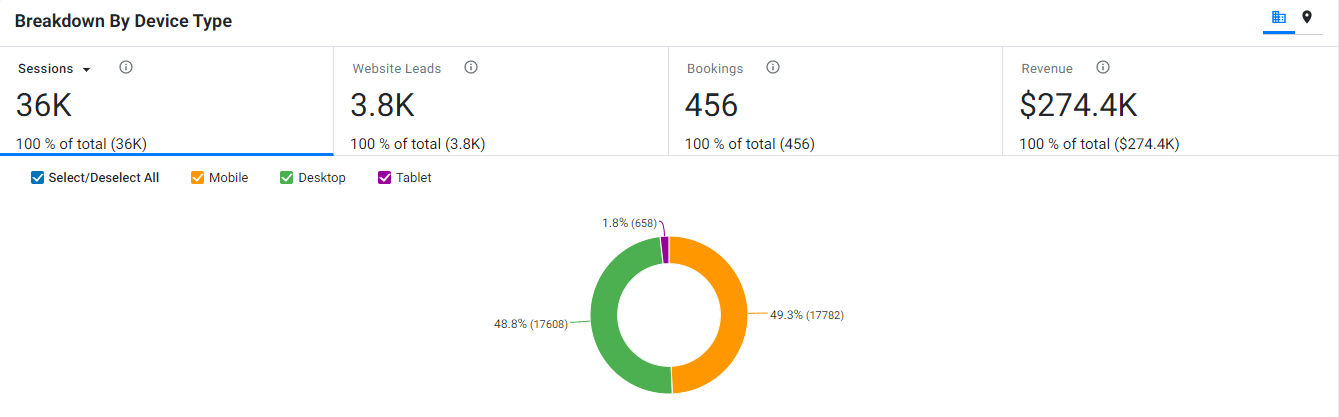Open info tooltip next to Sessions
1339x417 pixels.
coord(126,68)
